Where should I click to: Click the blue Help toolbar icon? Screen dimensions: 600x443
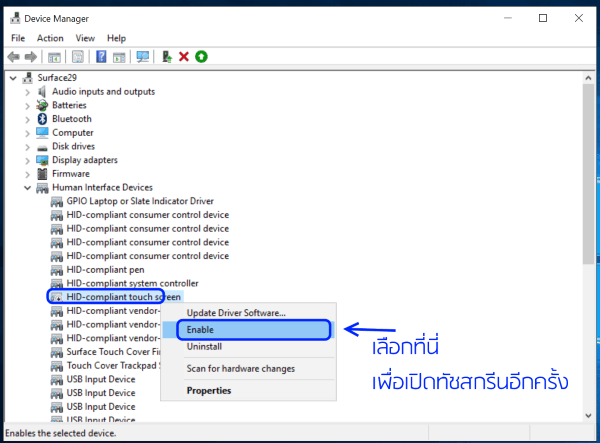coord(101,57)
